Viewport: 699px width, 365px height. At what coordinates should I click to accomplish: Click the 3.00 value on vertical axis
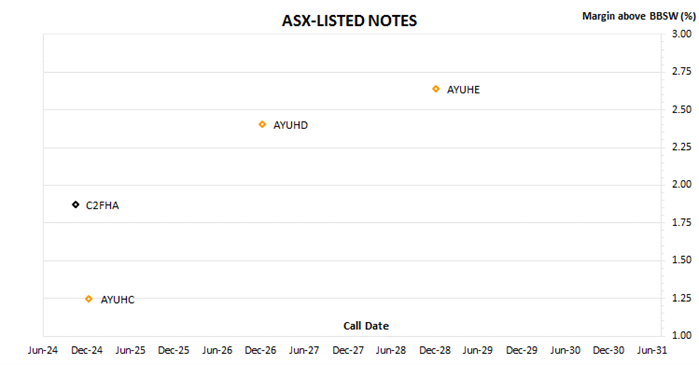(x=682, y=34)
